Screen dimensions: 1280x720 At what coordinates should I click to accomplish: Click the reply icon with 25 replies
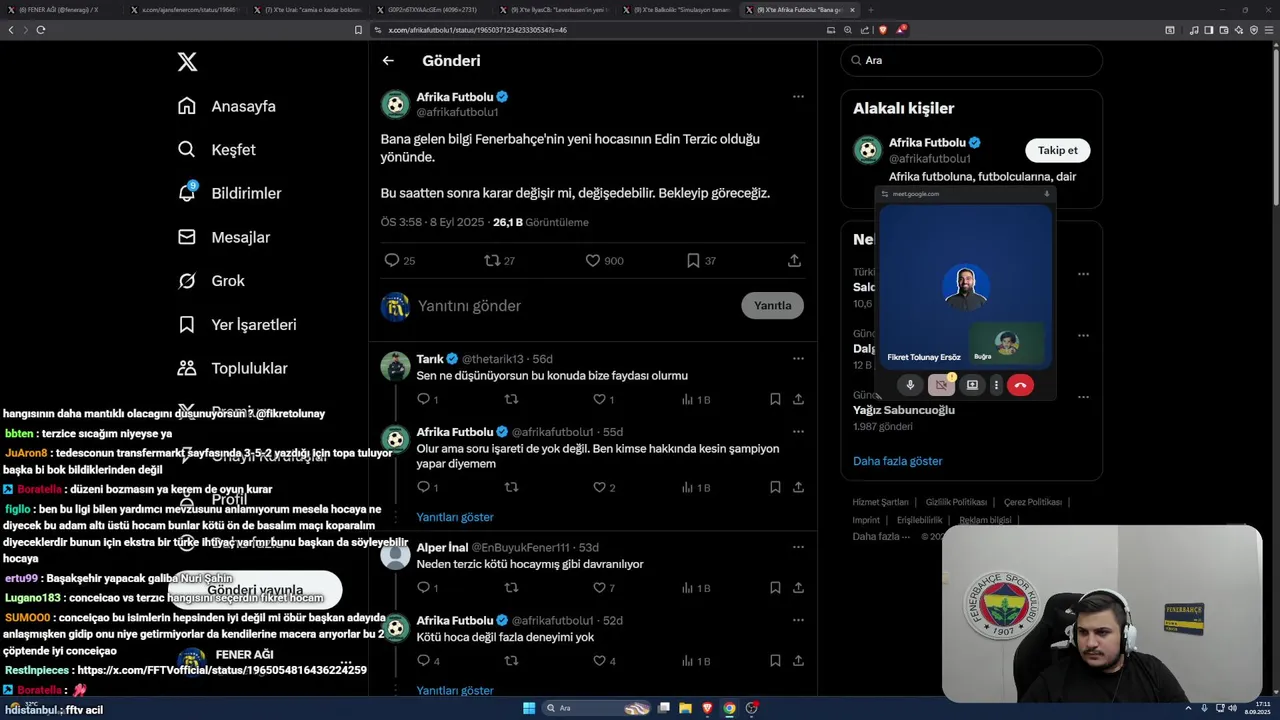coord(392,260)
